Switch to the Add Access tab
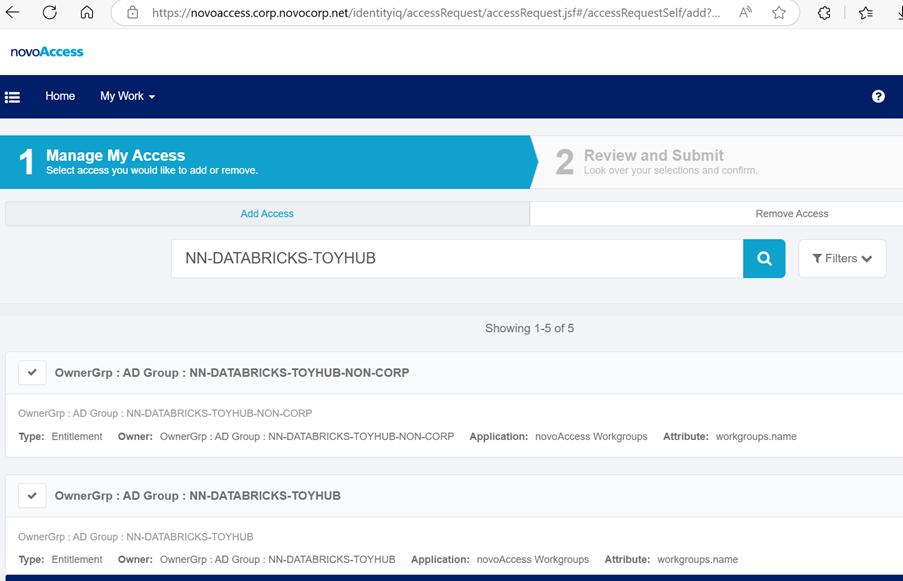The image size is (903, 581). 267,214
